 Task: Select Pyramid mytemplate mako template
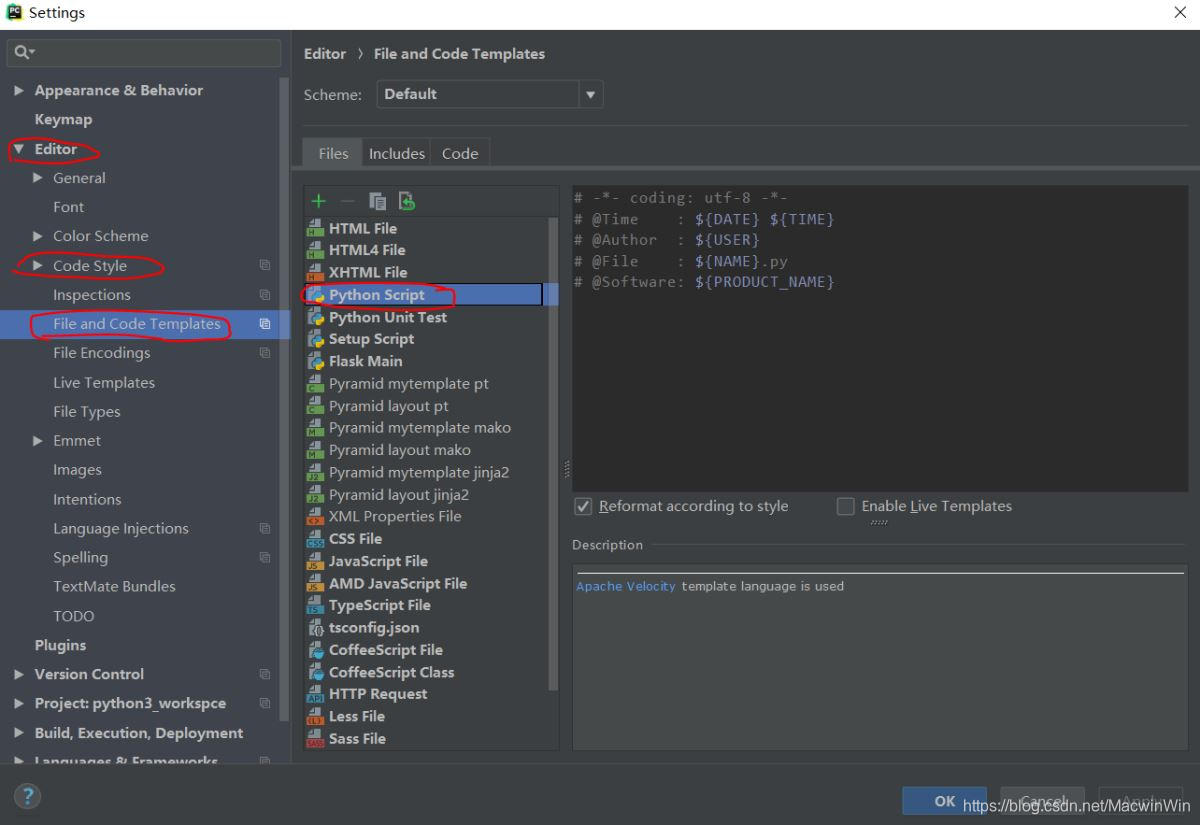click(x=420, y=428)
